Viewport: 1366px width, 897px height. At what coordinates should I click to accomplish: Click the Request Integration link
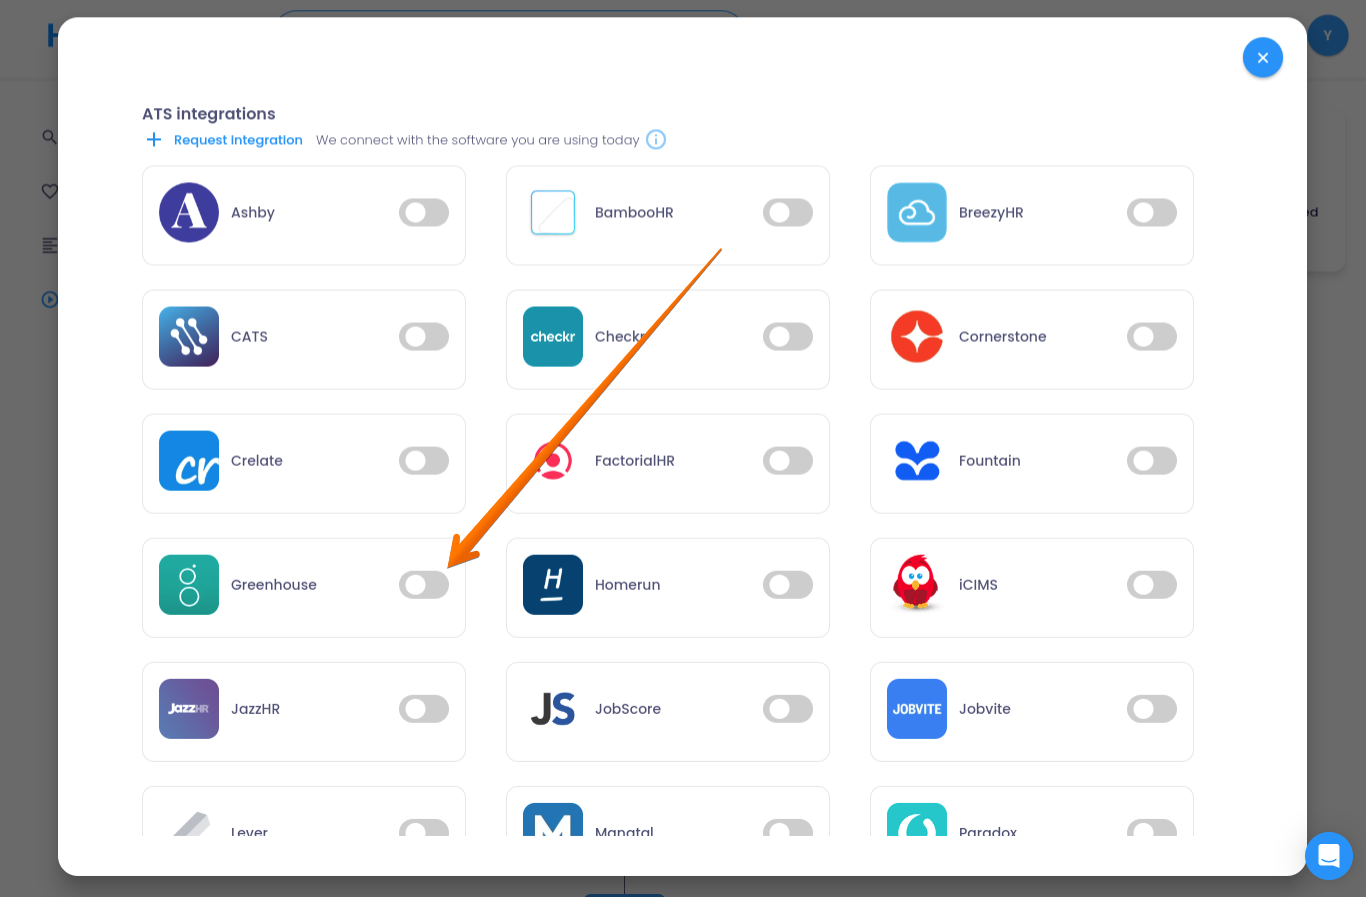click(238, 140)
